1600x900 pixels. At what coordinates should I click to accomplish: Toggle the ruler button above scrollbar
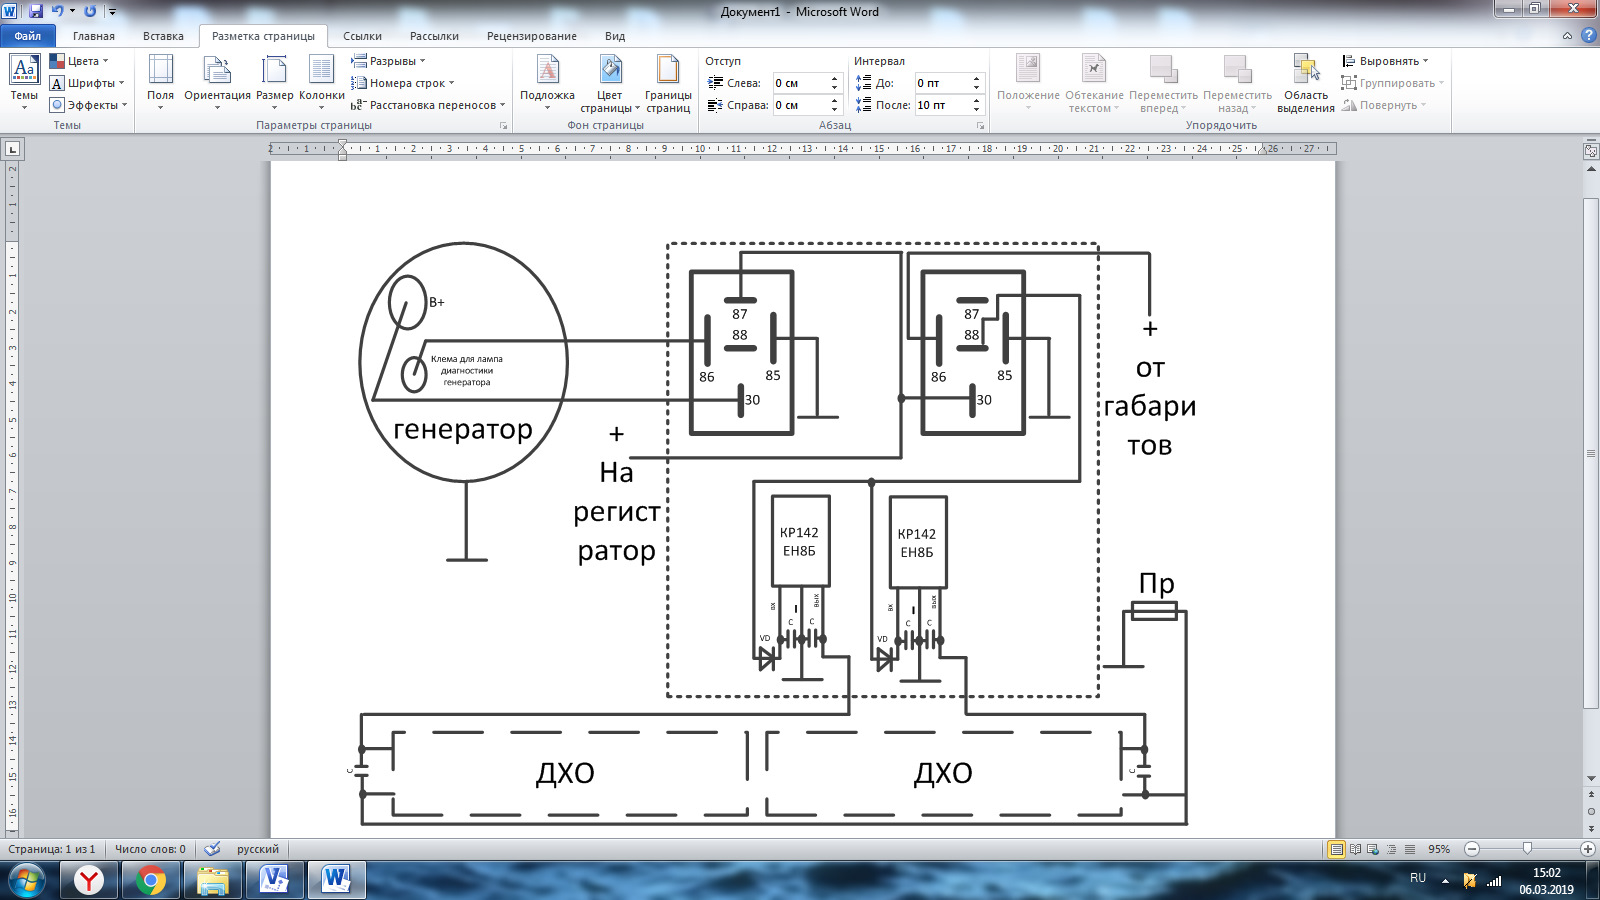pos(1591,151)
